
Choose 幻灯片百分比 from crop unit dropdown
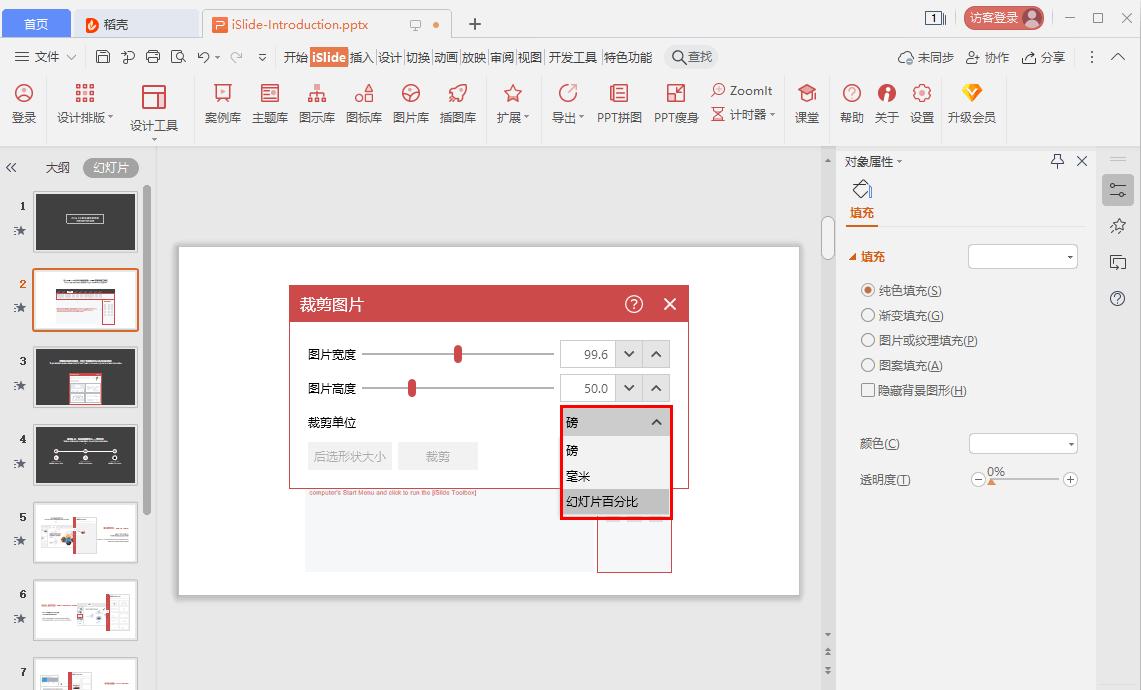[x=616, y=501]
